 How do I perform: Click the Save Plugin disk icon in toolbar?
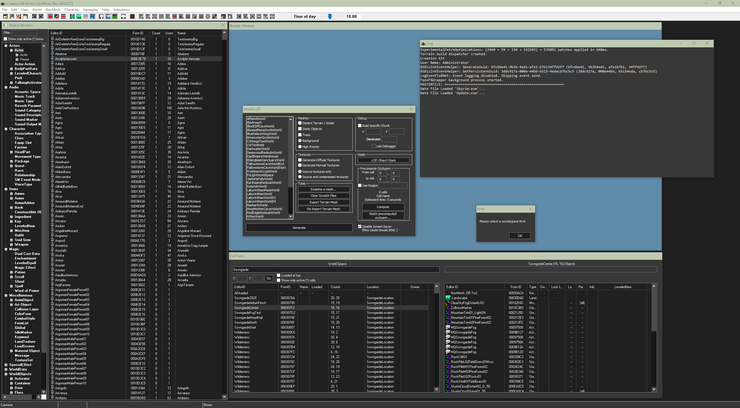(x=14, y=16)
